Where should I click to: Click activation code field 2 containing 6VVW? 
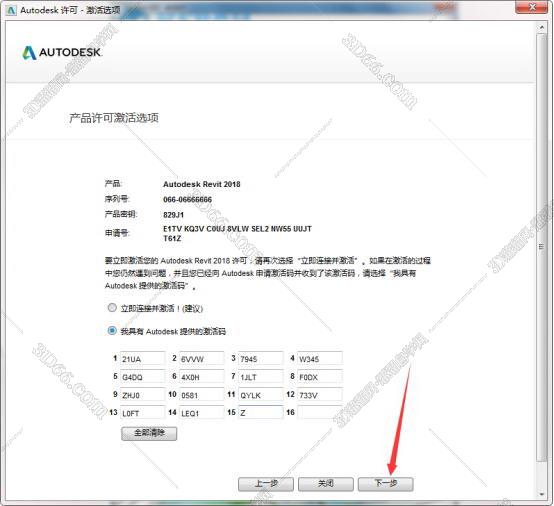201,358
